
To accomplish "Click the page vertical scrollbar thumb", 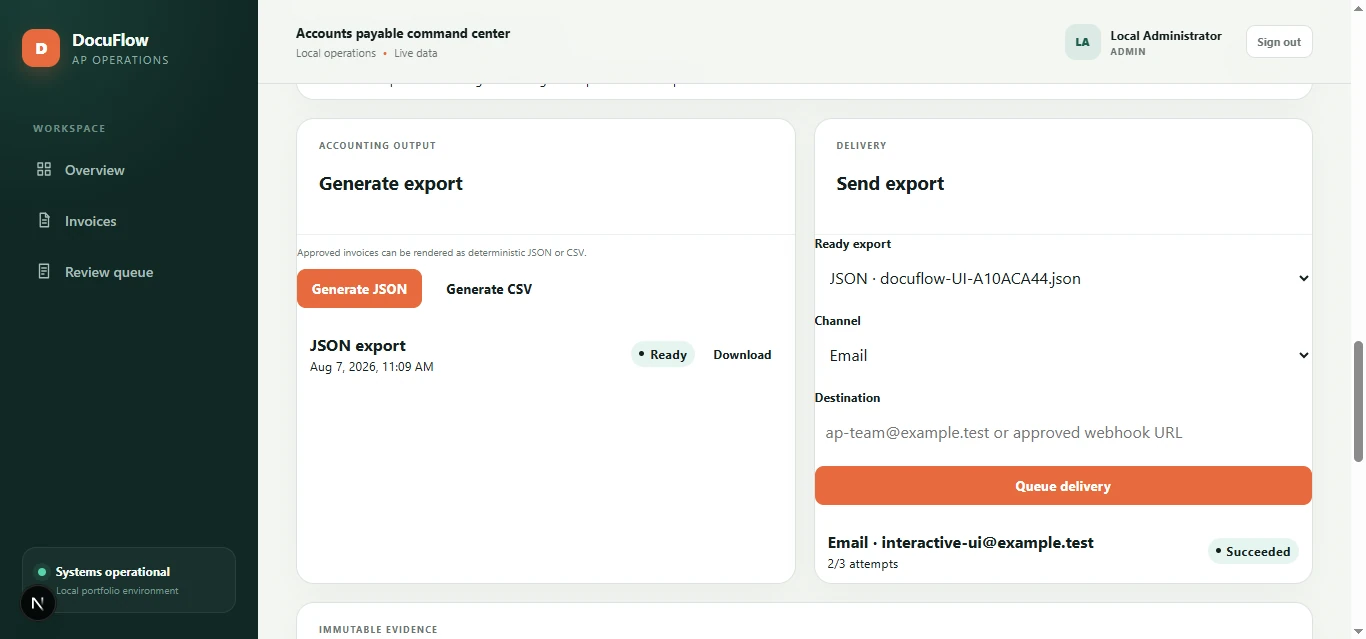I will coord(1358,401).
